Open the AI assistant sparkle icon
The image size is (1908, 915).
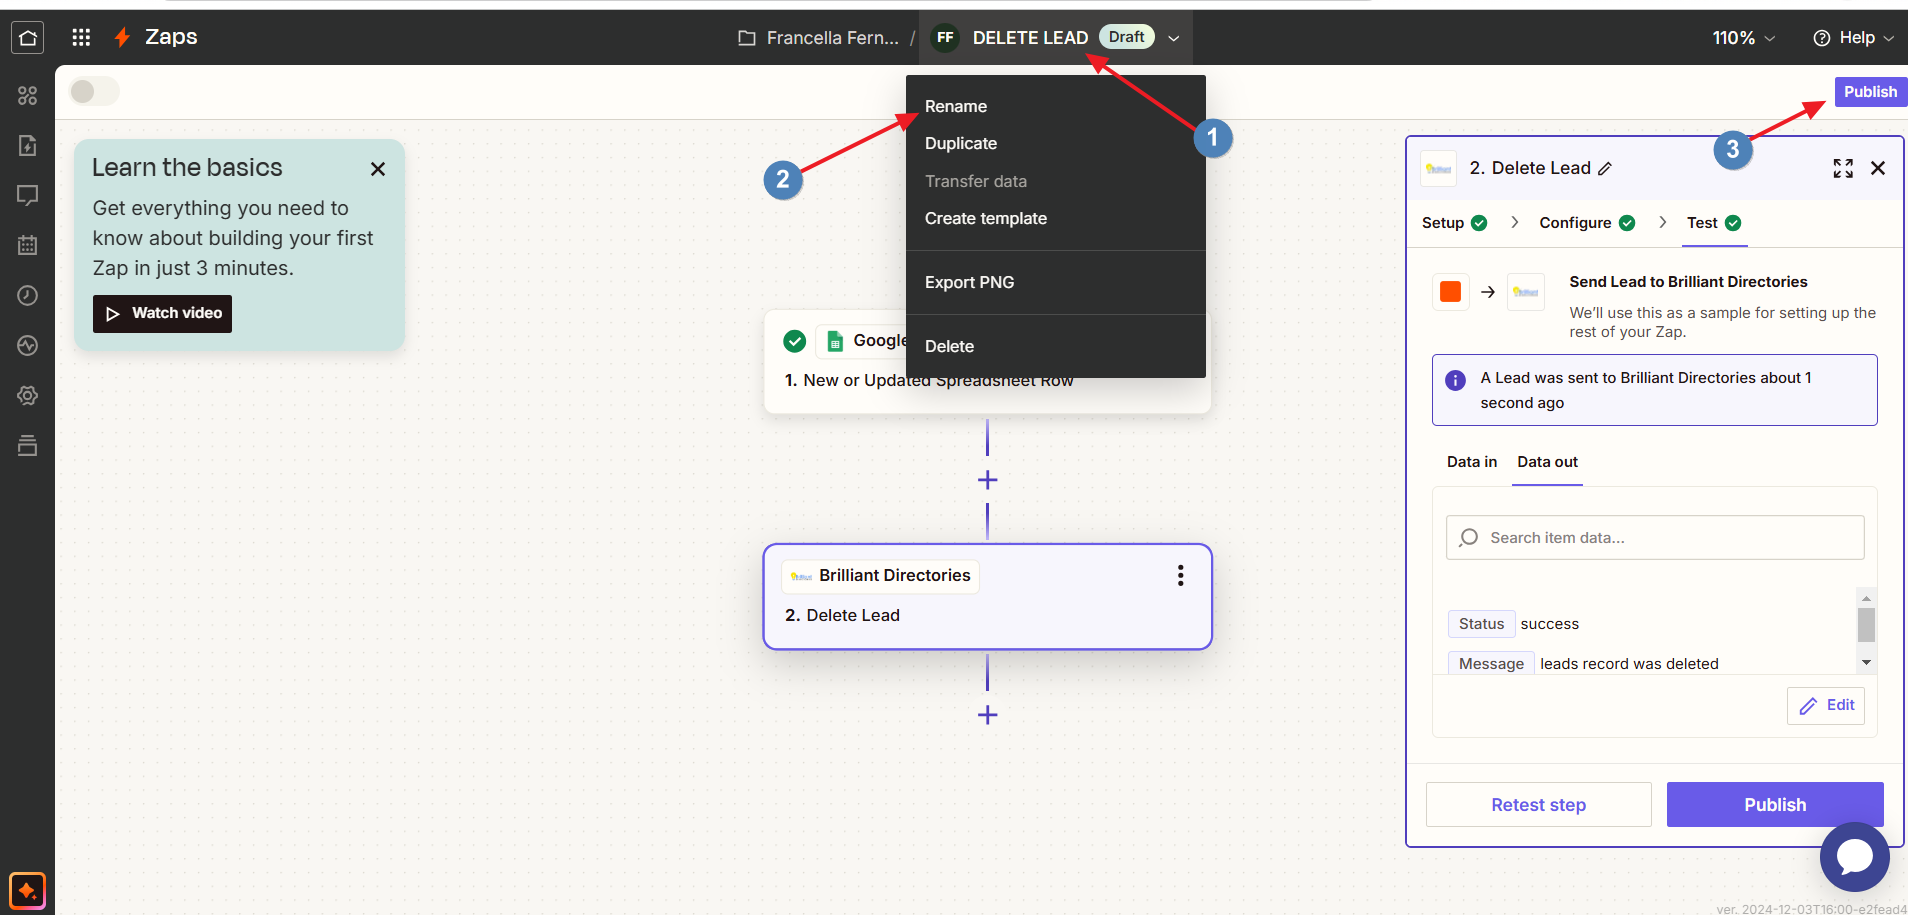(27, 891)
